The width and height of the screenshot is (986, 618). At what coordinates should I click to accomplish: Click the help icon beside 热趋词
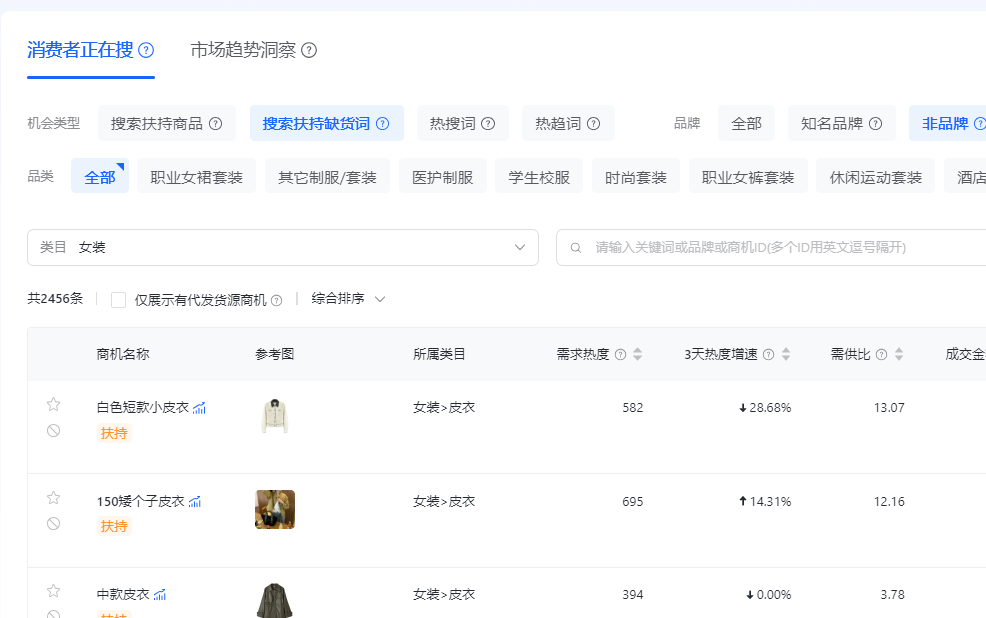click(595, 123)
